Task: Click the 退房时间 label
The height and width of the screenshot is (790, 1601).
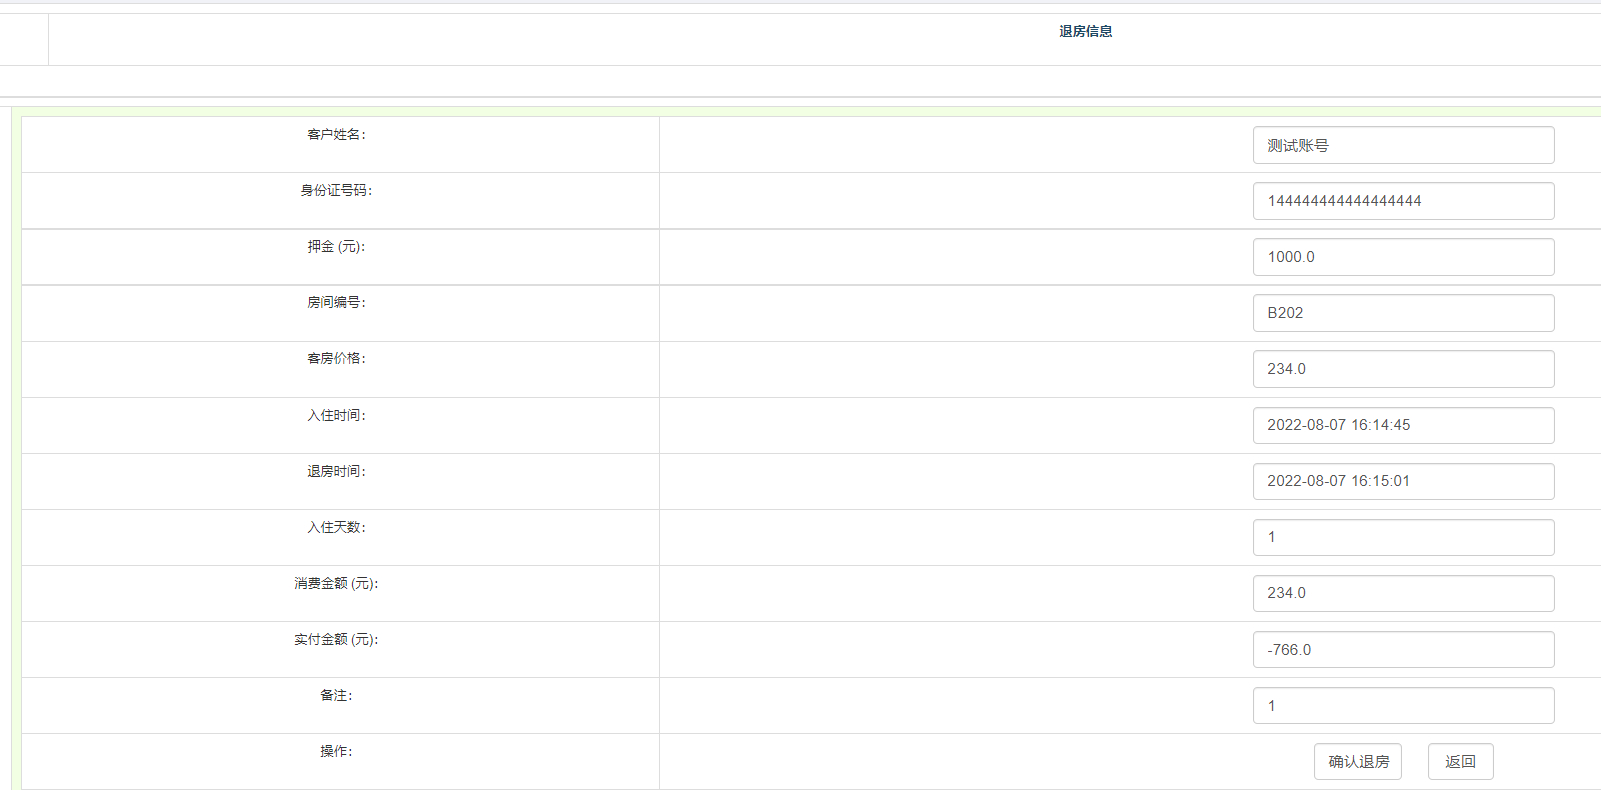Action: tap(337, 471)
